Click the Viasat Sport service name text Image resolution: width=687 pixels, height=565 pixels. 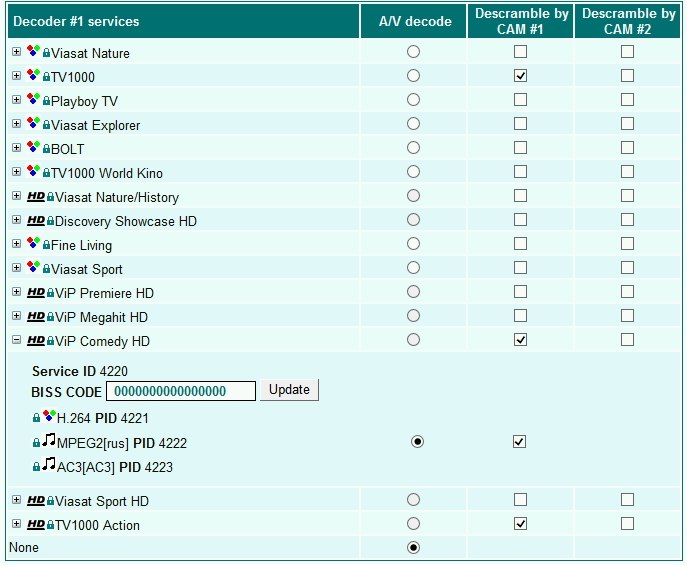pyautogui.click(x=87, y=269)
